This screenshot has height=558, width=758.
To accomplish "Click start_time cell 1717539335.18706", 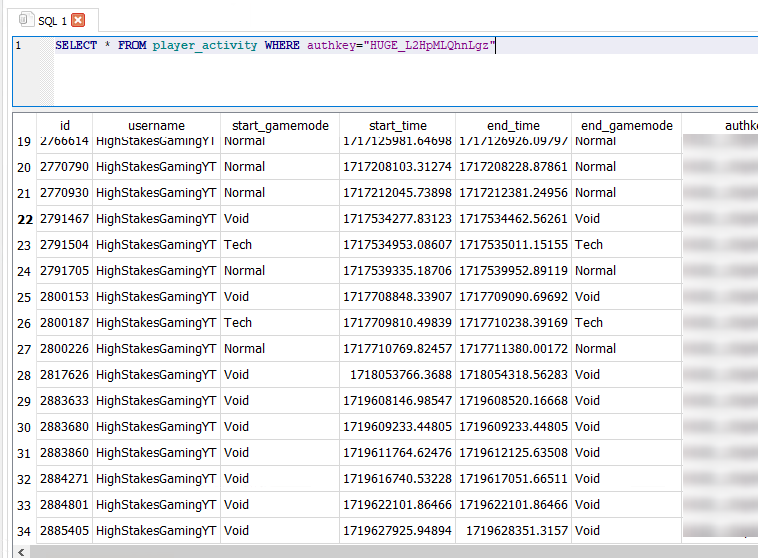I will [x=397, y=271].
